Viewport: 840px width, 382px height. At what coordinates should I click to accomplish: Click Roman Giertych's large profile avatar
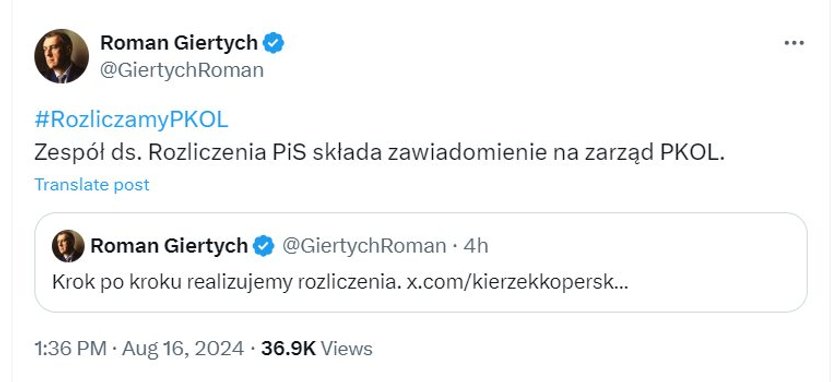point(62,56)
